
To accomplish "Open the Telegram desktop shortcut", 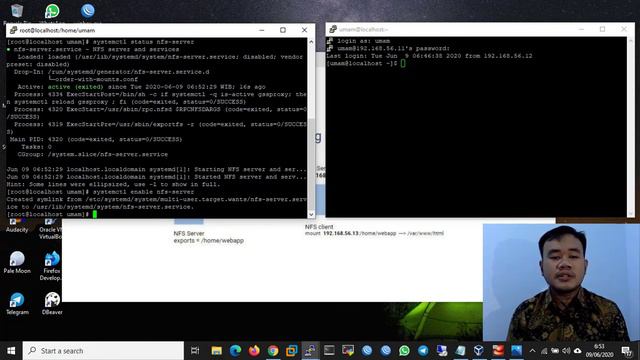I will coord(17,304).
